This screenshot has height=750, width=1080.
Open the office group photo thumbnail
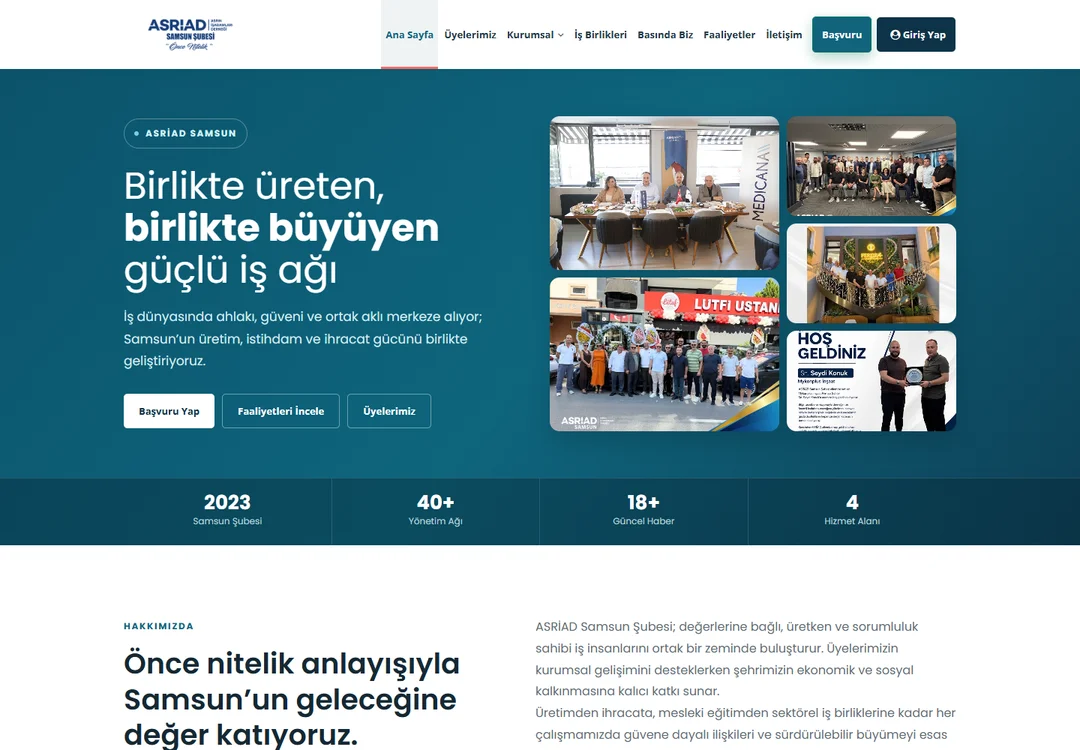[871, 166]
